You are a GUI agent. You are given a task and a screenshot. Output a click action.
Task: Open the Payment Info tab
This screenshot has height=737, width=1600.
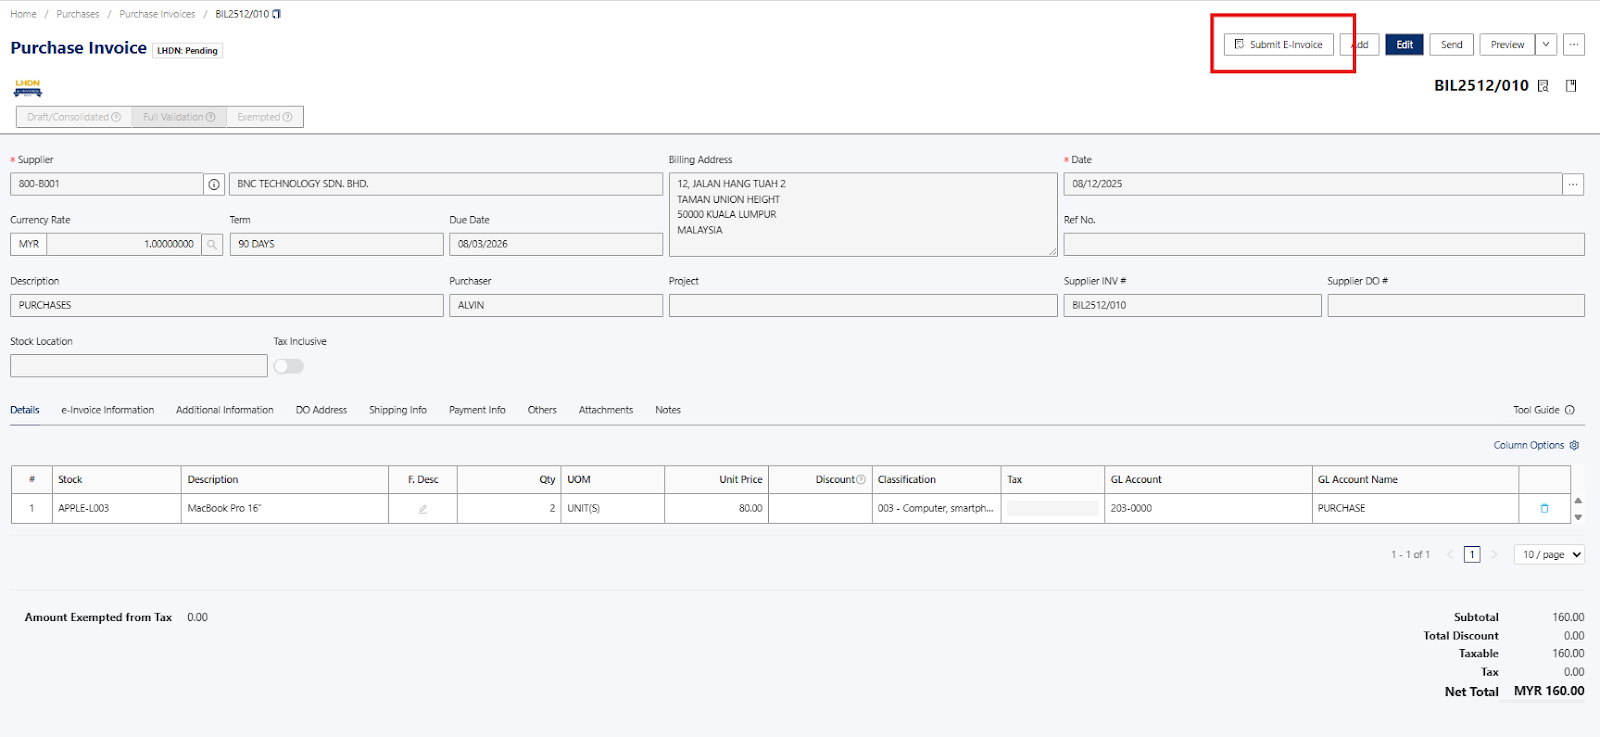pos(477,410)
